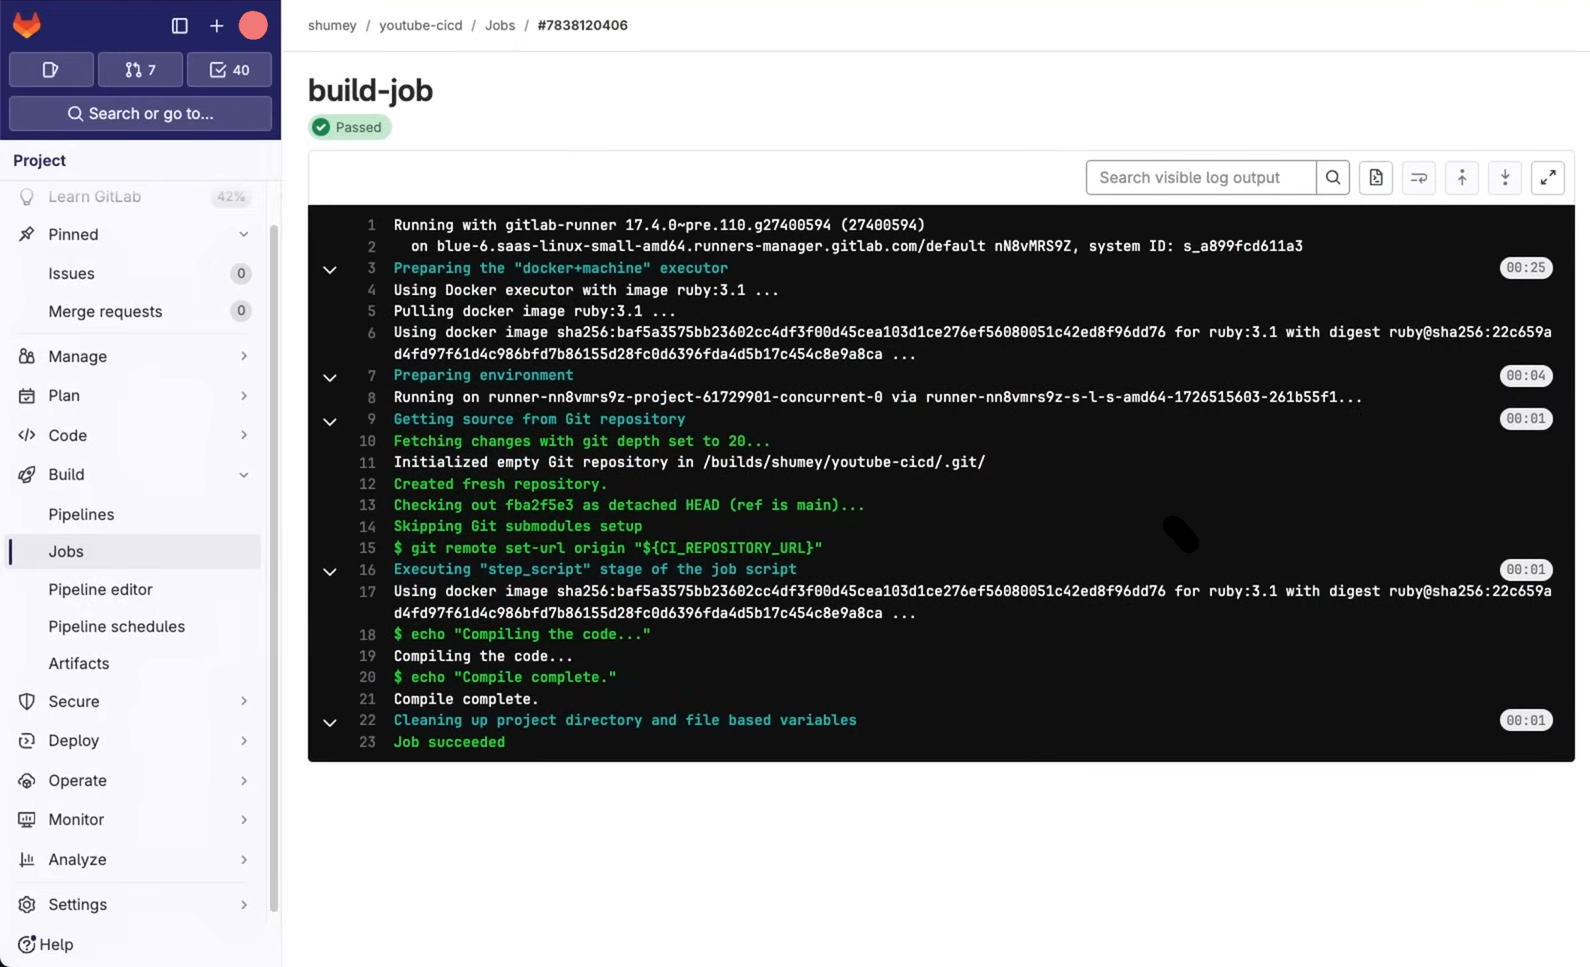
Task: Collapse the Preparing environment log section
Action: (x=330, y=377)
